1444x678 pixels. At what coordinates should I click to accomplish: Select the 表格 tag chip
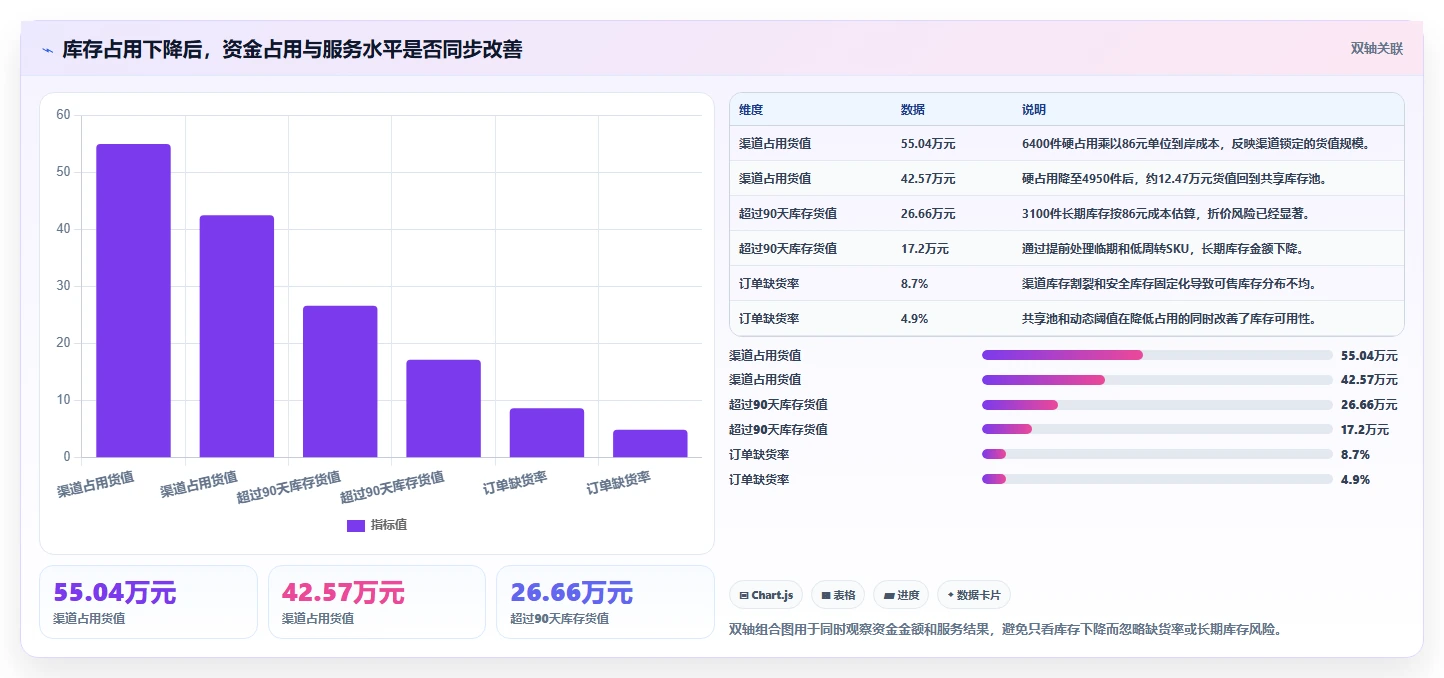(x=838, y=595)
